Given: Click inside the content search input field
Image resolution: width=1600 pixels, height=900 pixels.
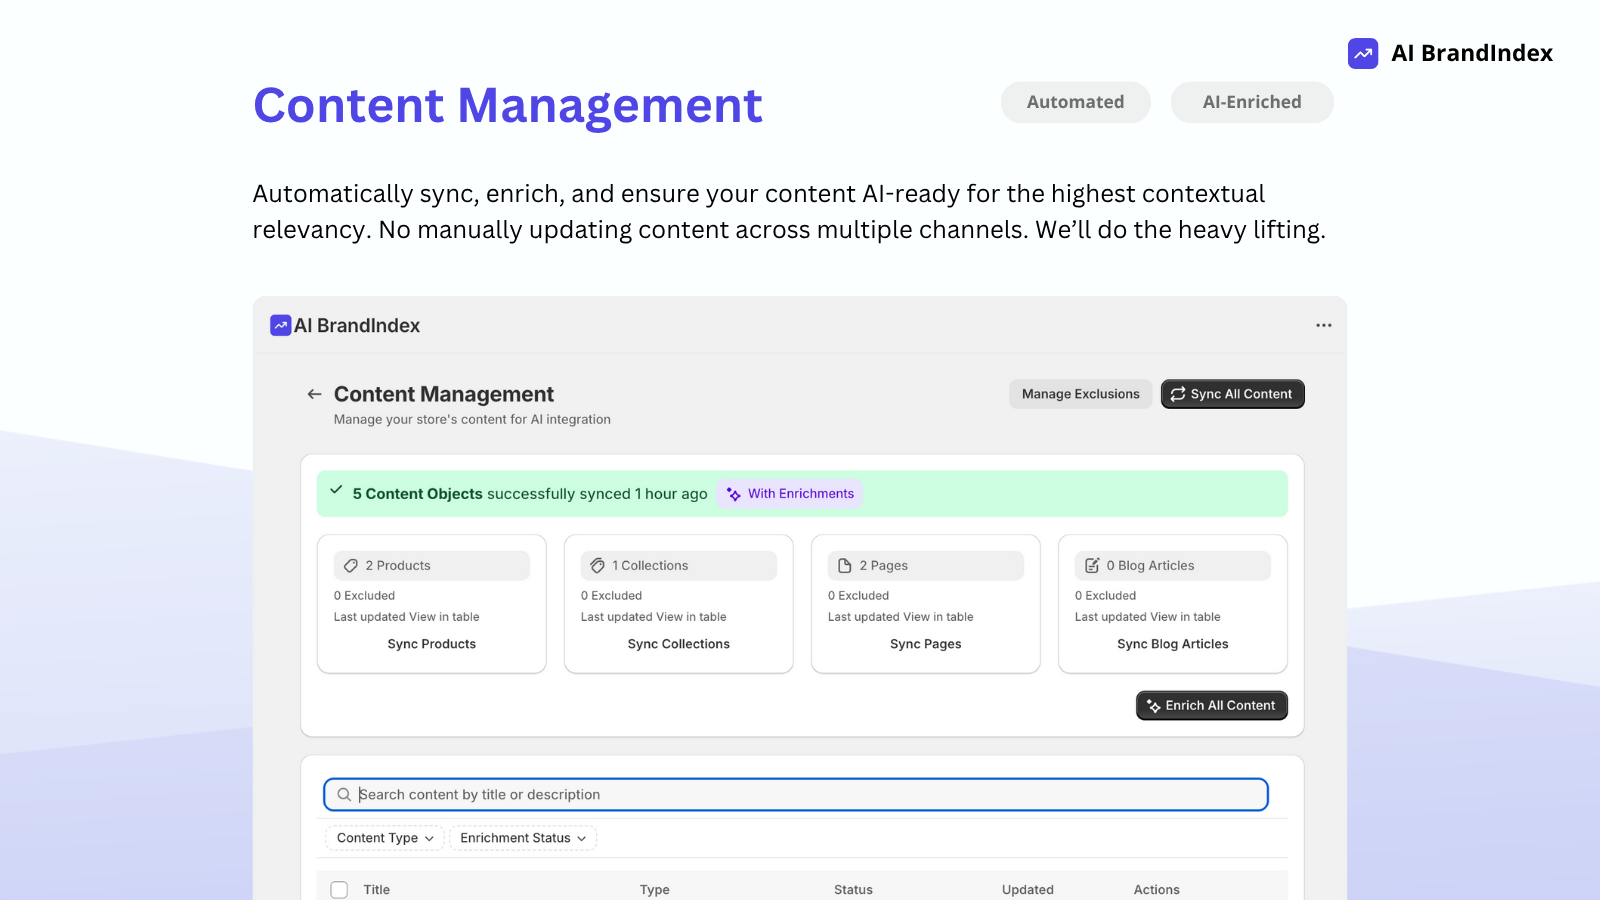Looking at the screenshot, I should tap(700, 794).
